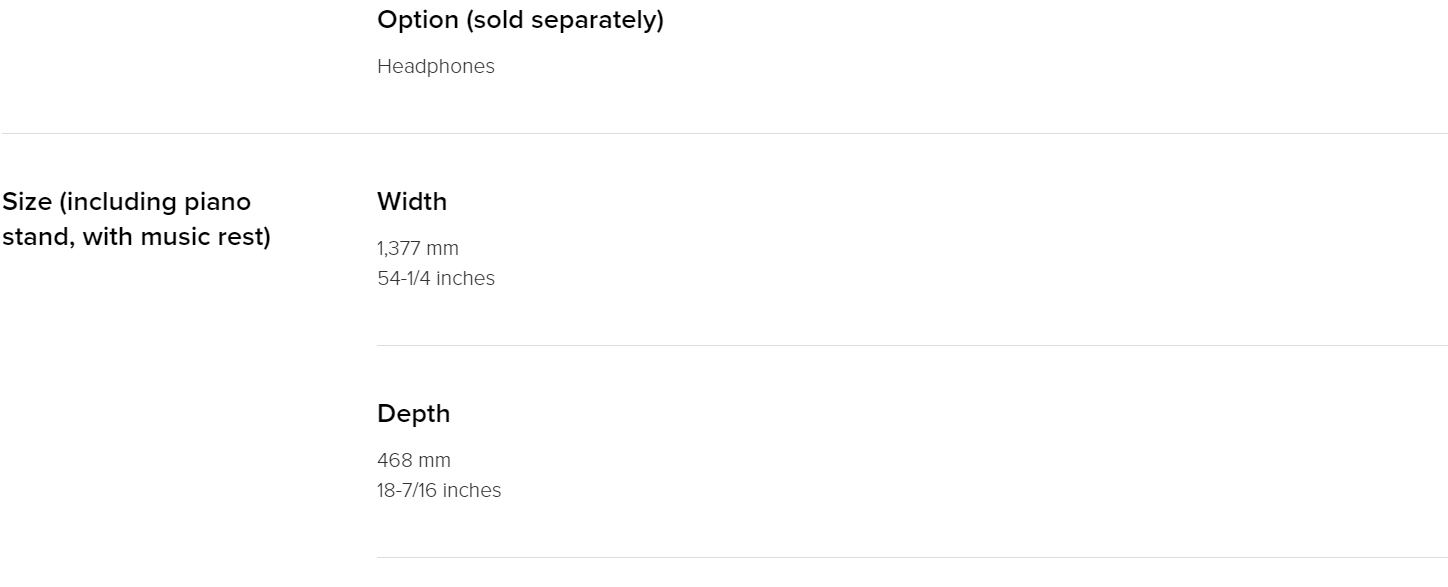Click the "mm" unit after 468
1448x587 pixels.
tap(434, 461)
